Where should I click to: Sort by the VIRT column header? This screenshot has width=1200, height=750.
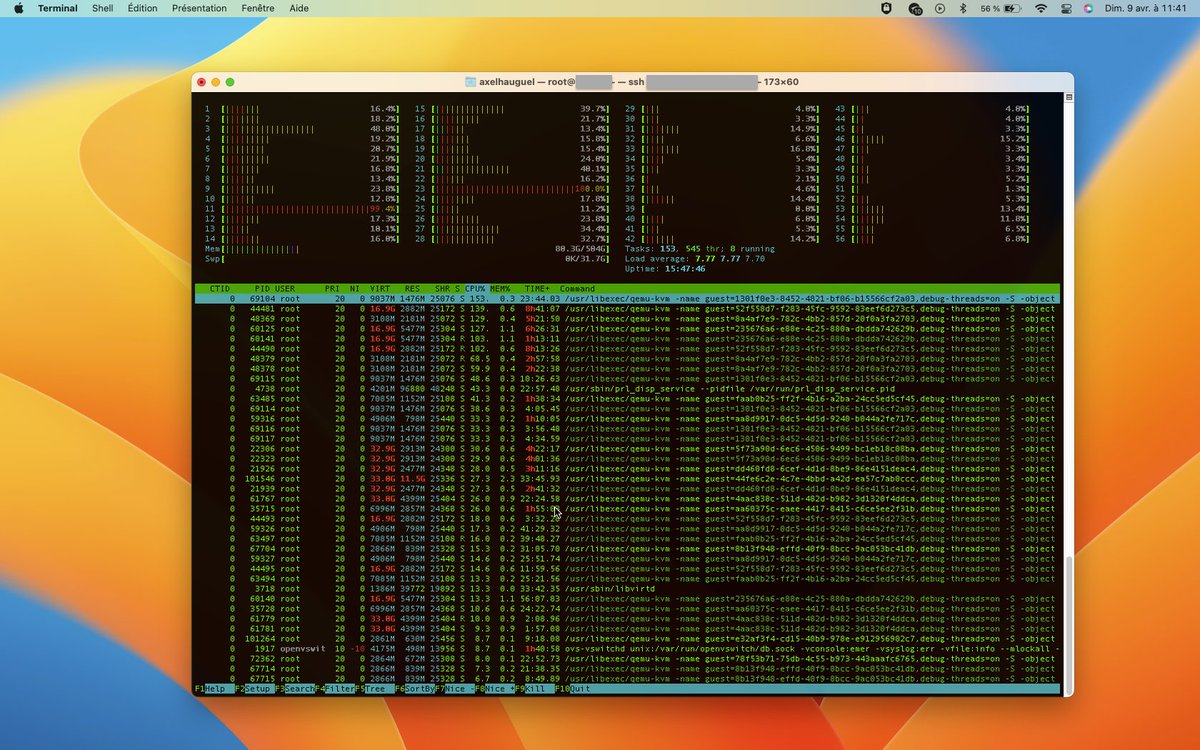[x=380, y=289]
